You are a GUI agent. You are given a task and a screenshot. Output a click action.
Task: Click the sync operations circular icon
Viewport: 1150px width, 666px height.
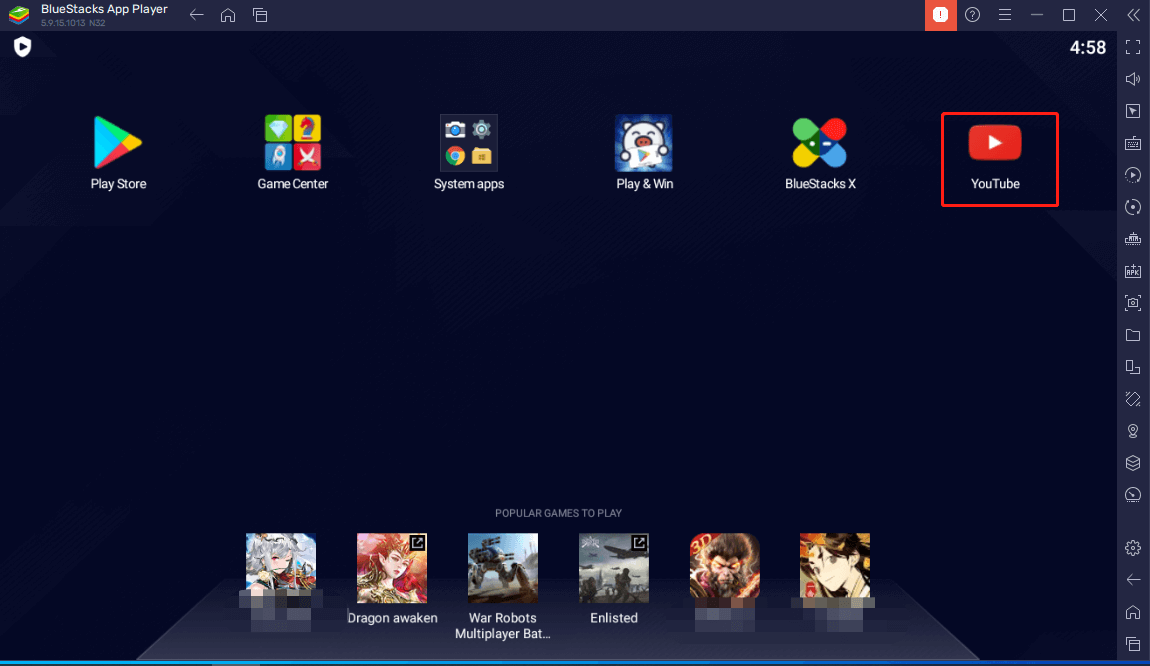pos(1133,207)
